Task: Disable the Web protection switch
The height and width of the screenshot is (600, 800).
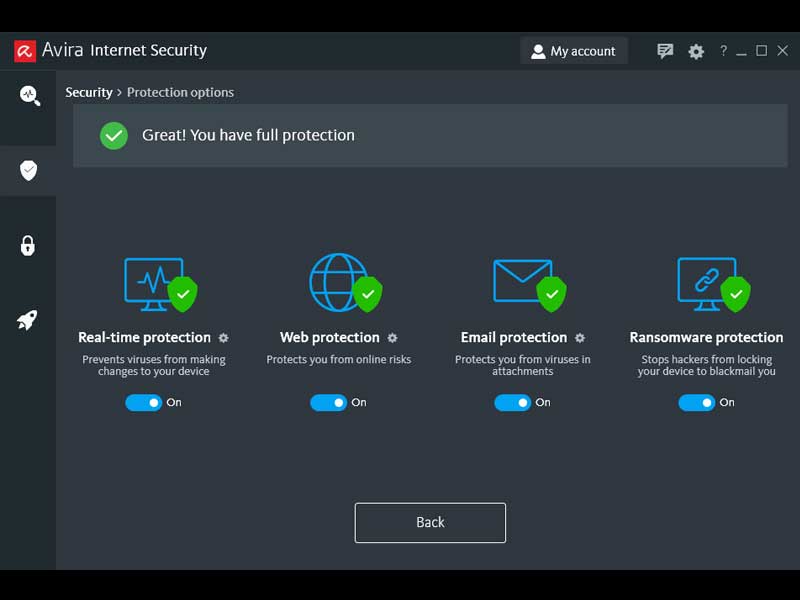Action: 328,402
